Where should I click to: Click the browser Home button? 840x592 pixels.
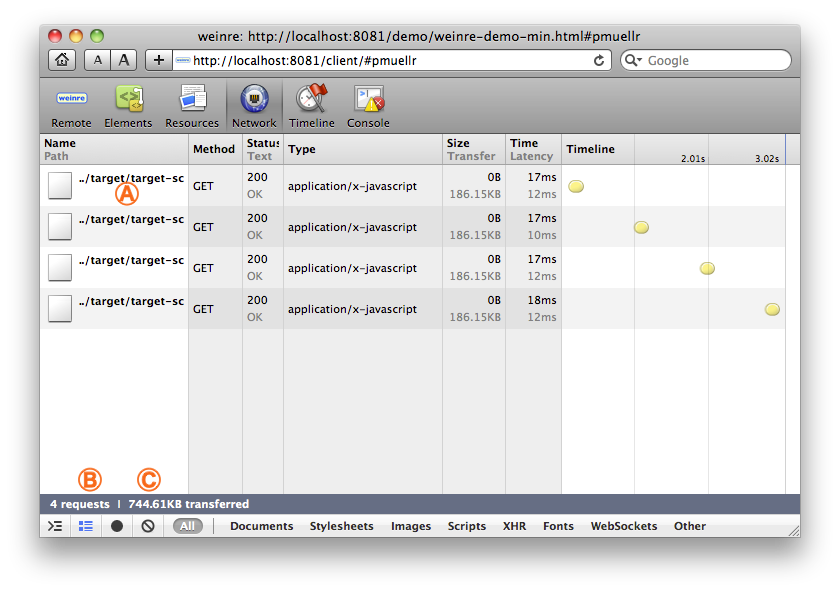pyautogui.click(x=62, y=61)
